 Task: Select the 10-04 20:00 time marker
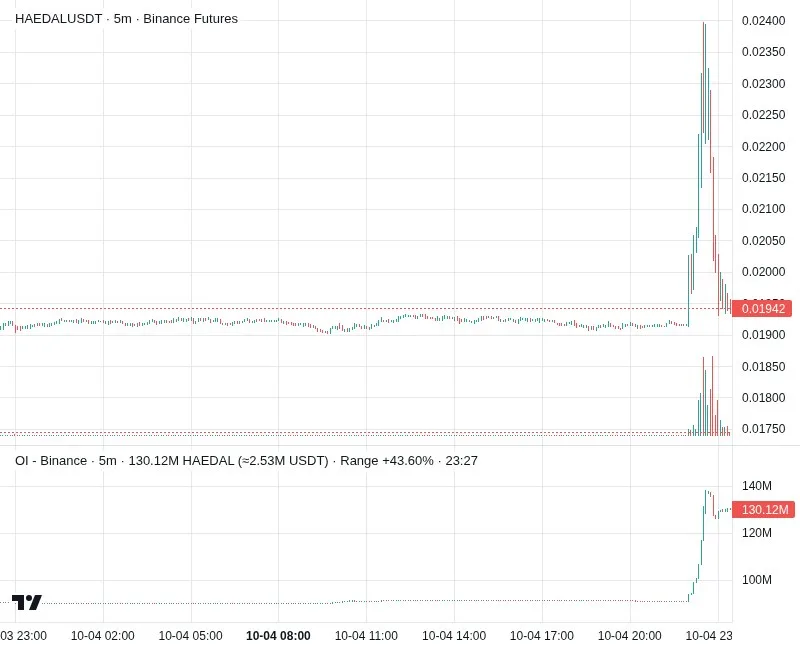point(630,636)
